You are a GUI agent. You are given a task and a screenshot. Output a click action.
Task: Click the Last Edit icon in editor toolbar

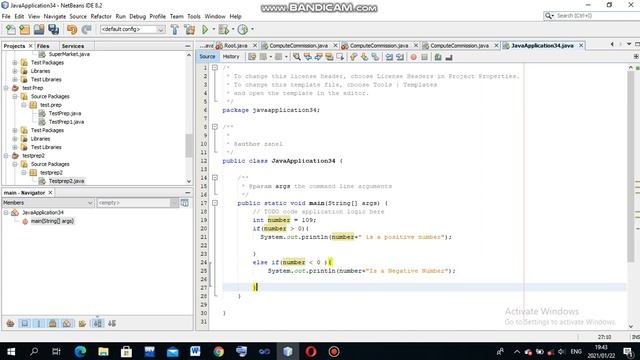(x=252, y=57)
